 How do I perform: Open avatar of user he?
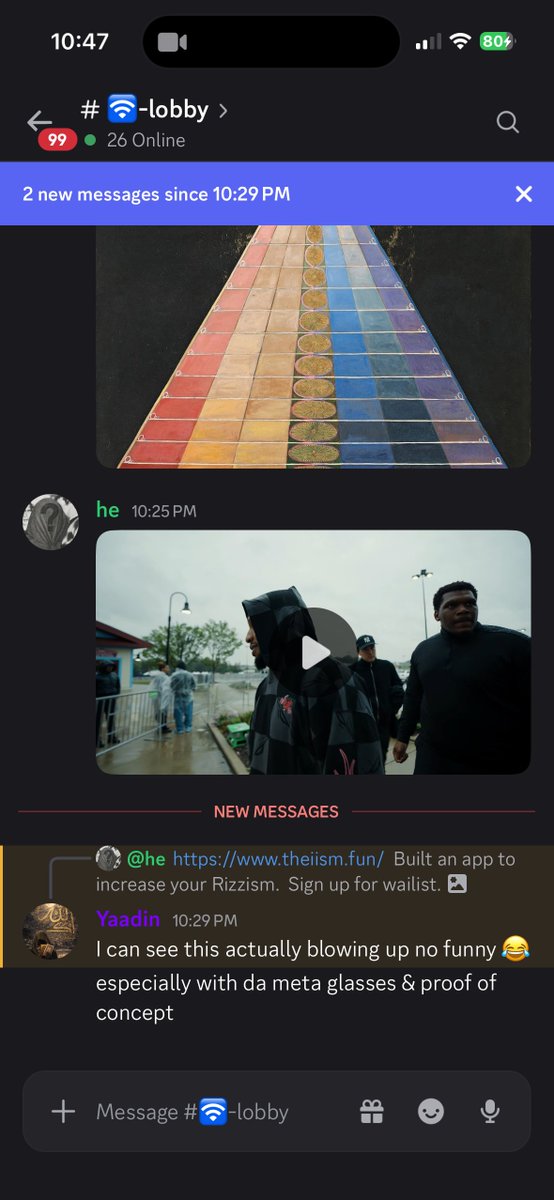tap(49, 522)
